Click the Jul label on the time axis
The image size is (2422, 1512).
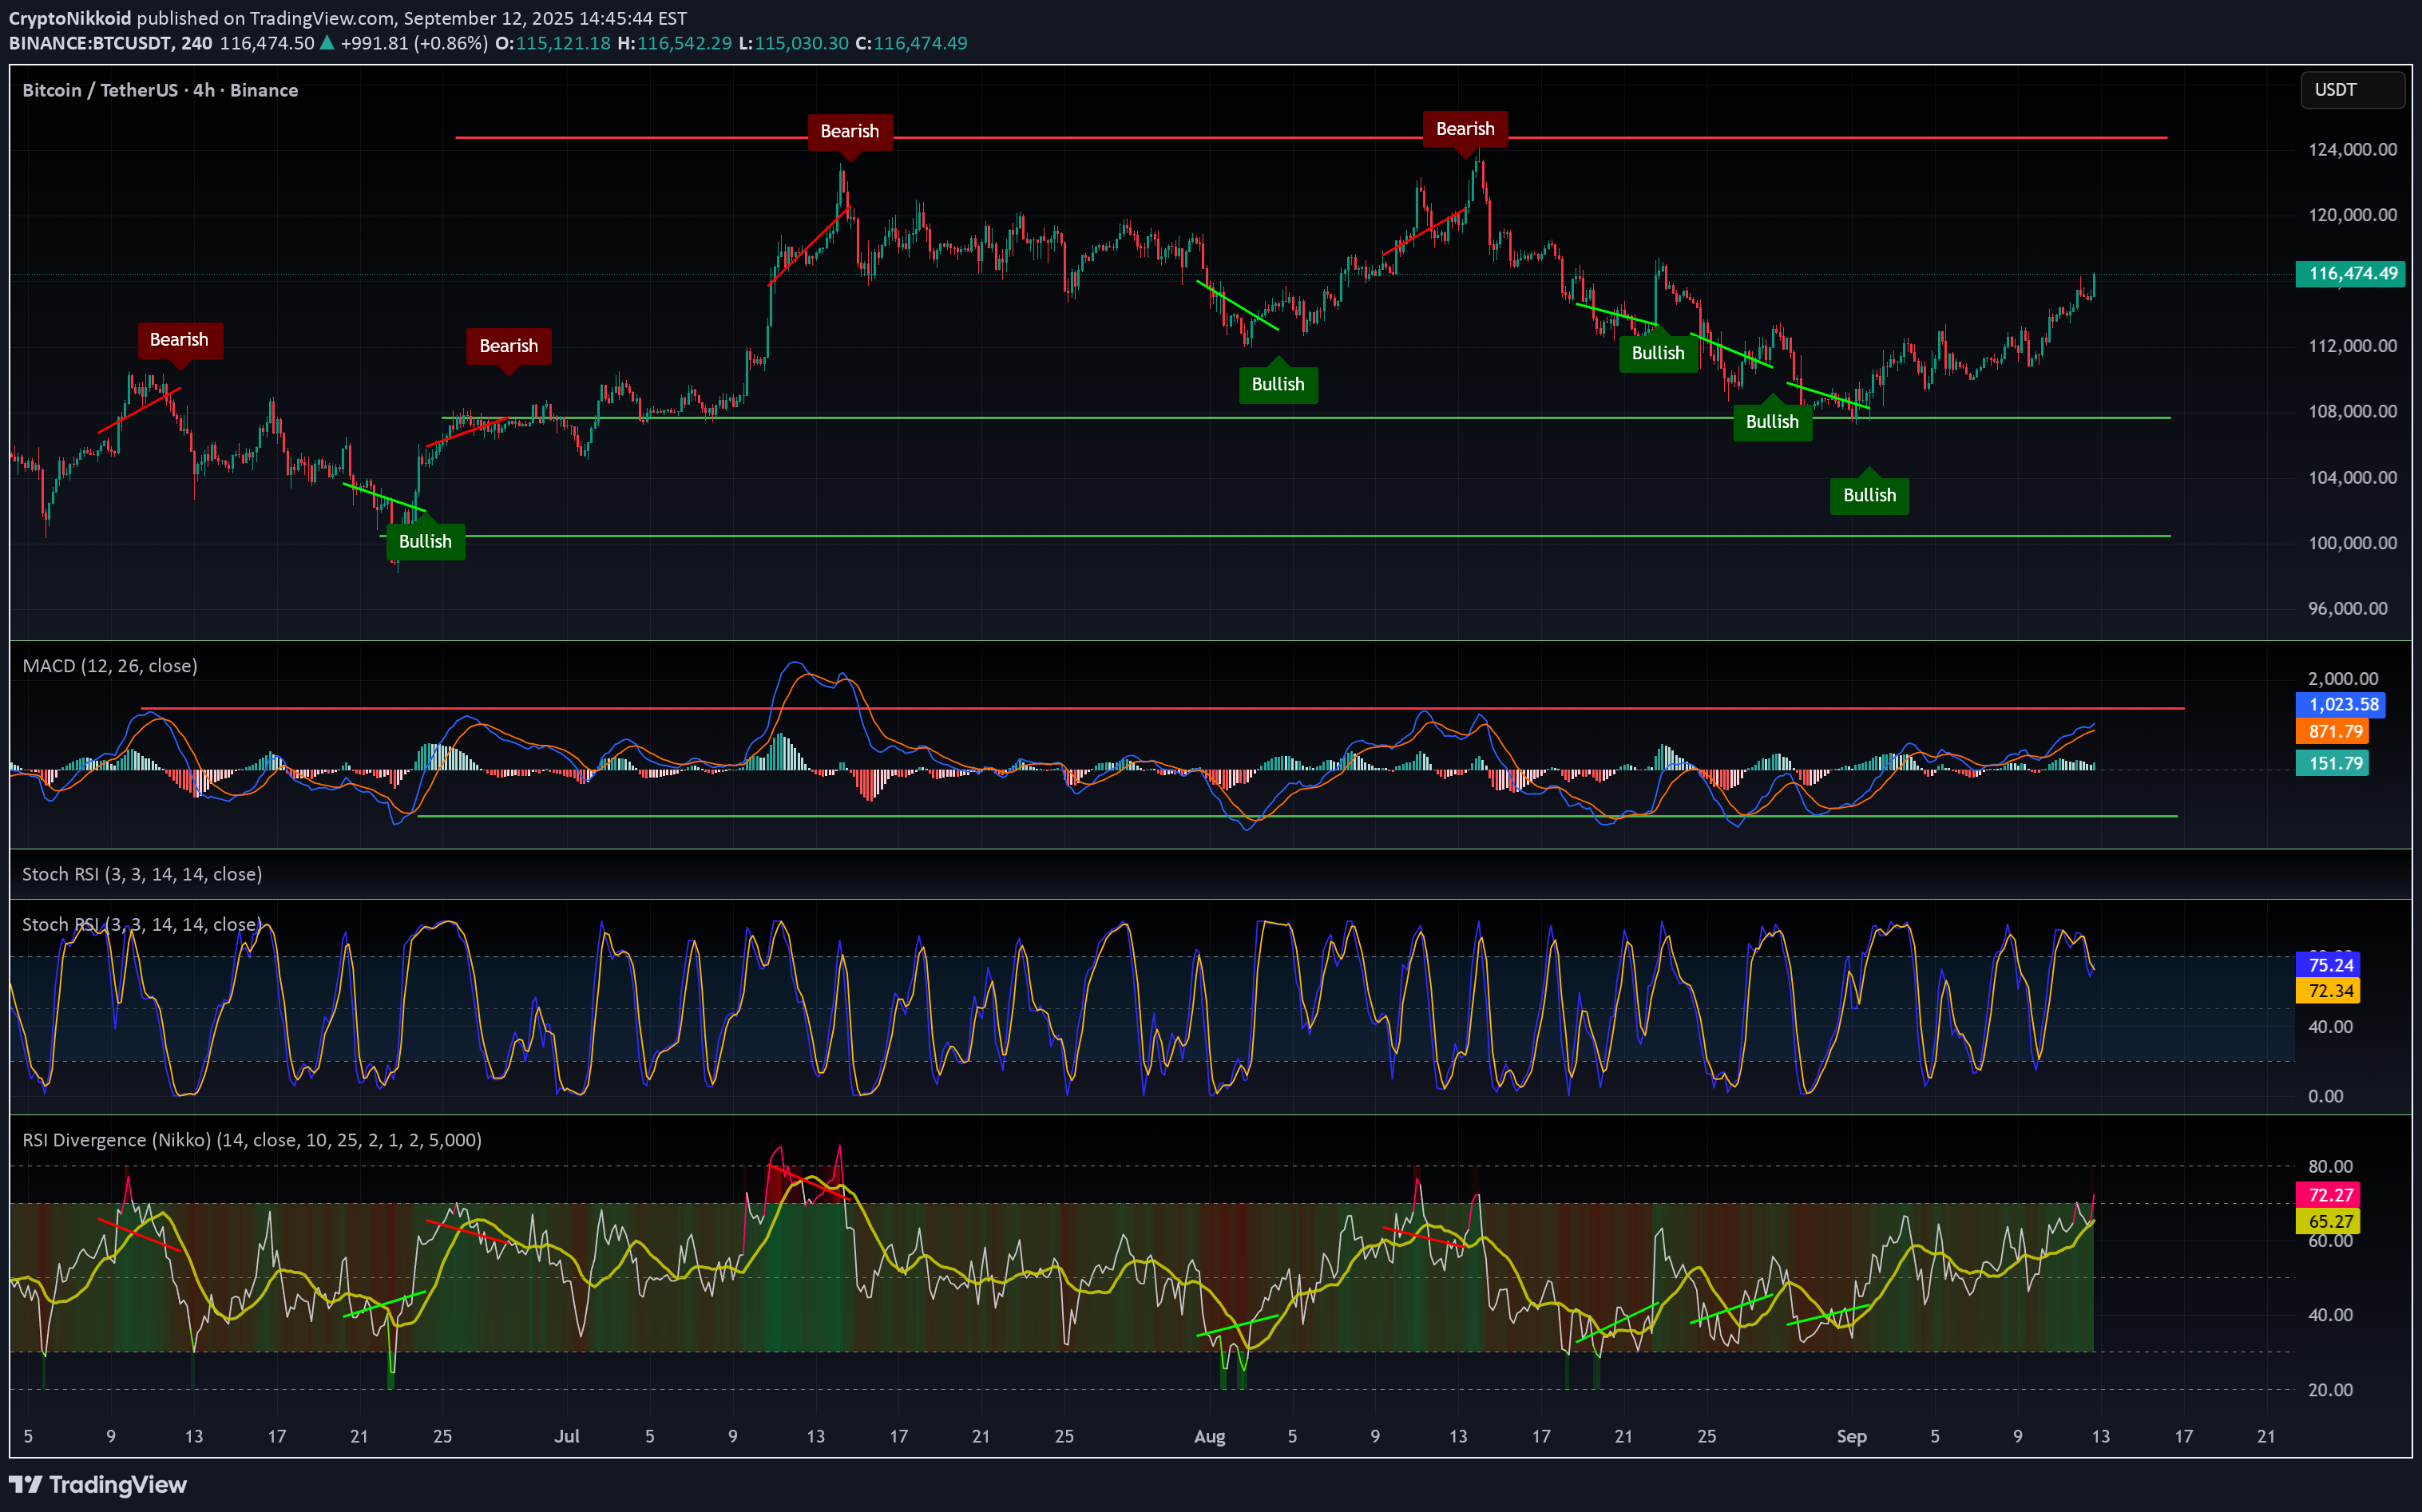coord(567,1436)
